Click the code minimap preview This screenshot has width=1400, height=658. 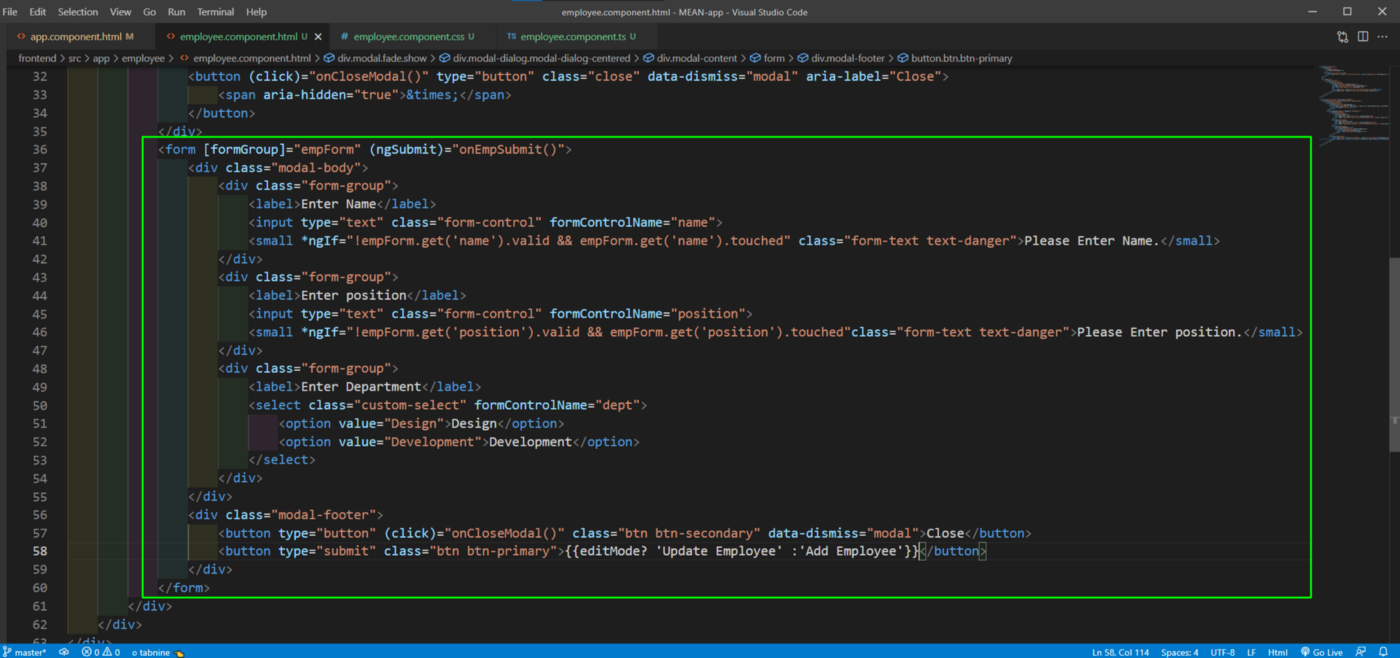pos(1353,105)
